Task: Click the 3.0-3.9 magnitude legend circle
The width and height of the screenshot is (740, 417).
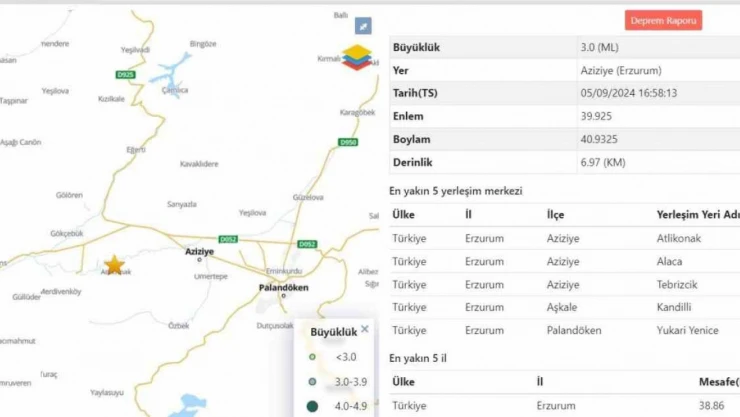Action: (x=313, y=381)
